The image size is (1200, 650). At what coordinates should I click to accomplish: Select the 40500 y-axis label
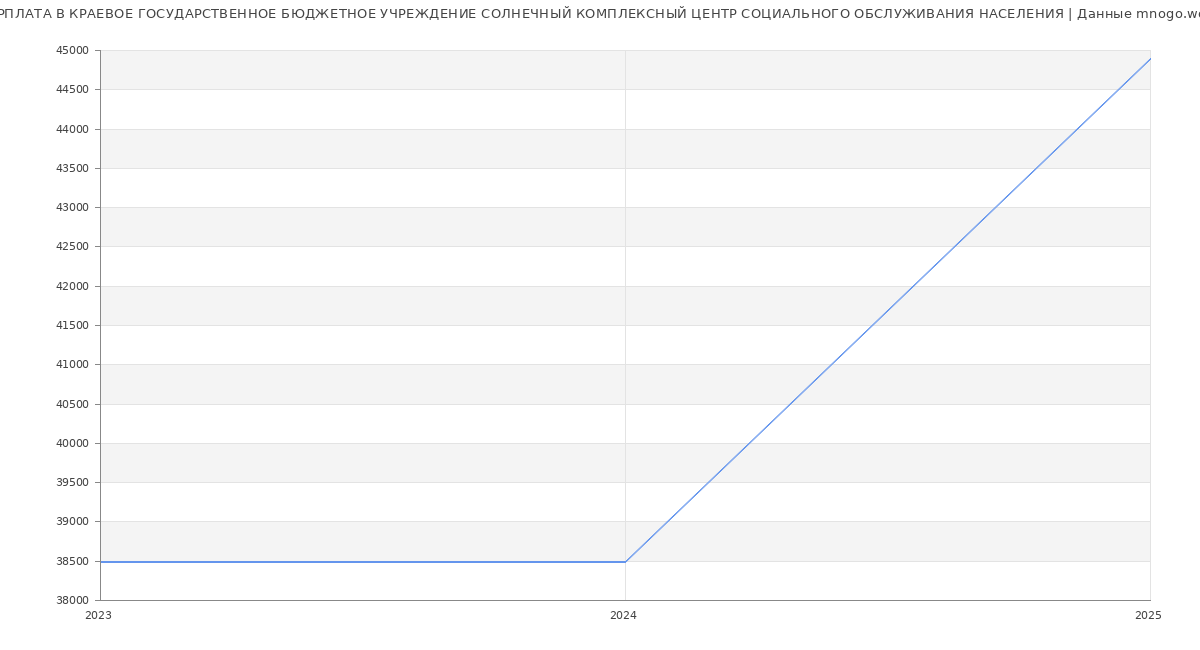tap(73, 404)
